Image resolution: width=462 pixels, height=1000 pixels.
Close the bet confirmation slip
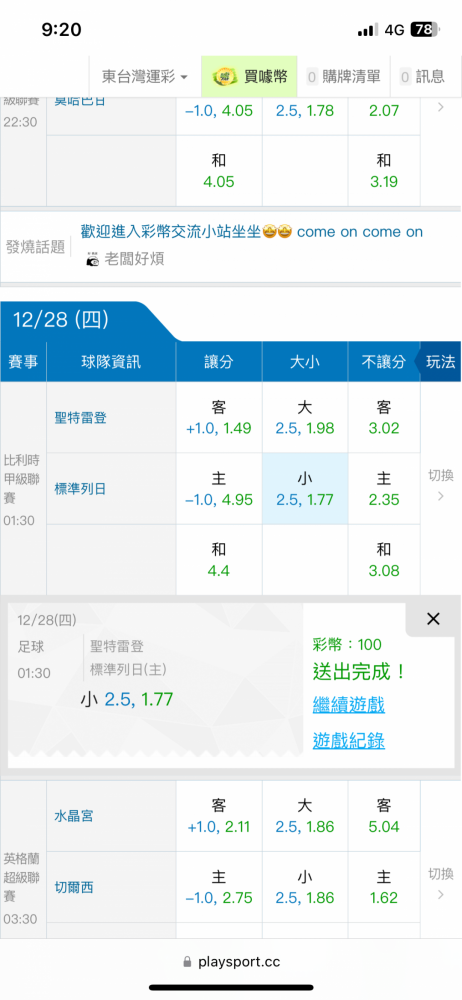tap(433, 618)
